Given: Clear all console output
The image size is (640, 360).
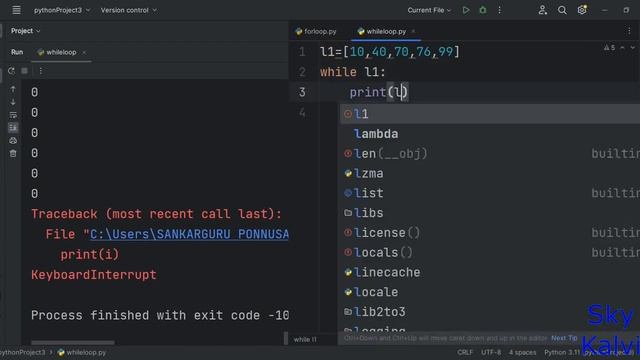Looking at the screenshot, I should tap(13, 154).
